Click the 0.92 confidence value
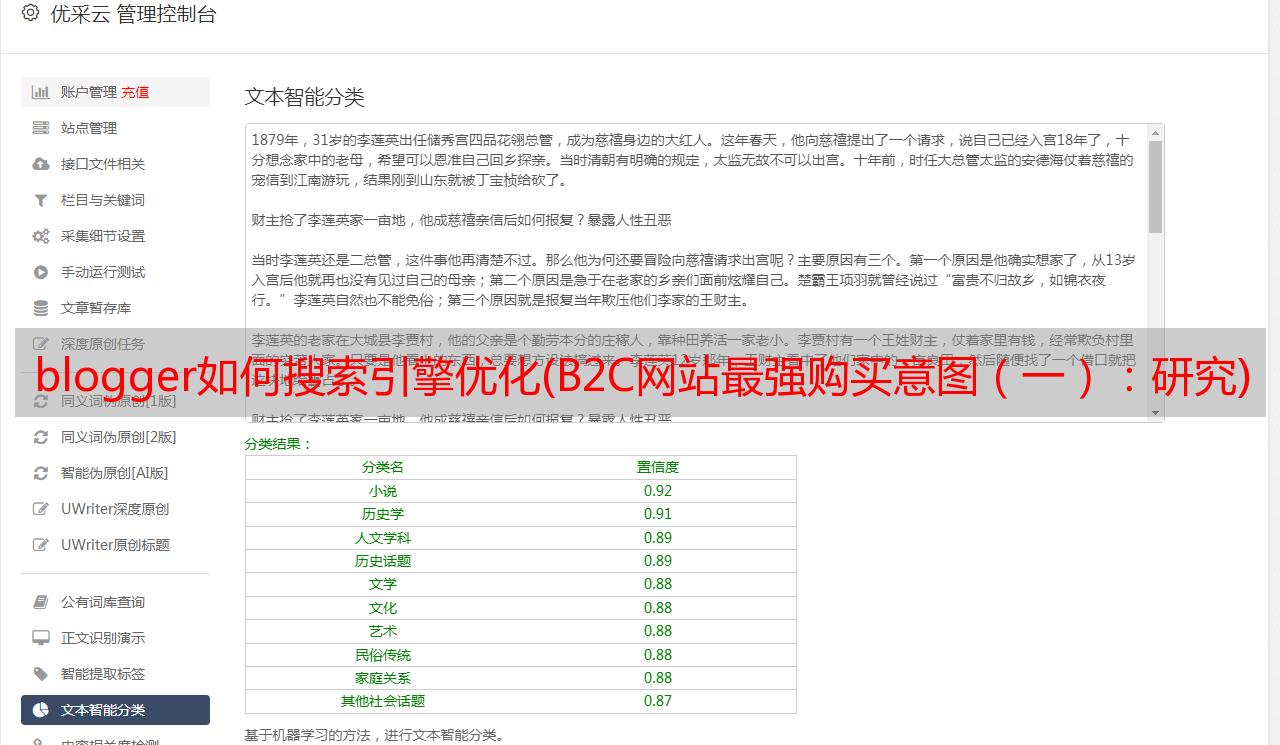The width and height of the screenshot is (1280, 745). coord(658,491)
